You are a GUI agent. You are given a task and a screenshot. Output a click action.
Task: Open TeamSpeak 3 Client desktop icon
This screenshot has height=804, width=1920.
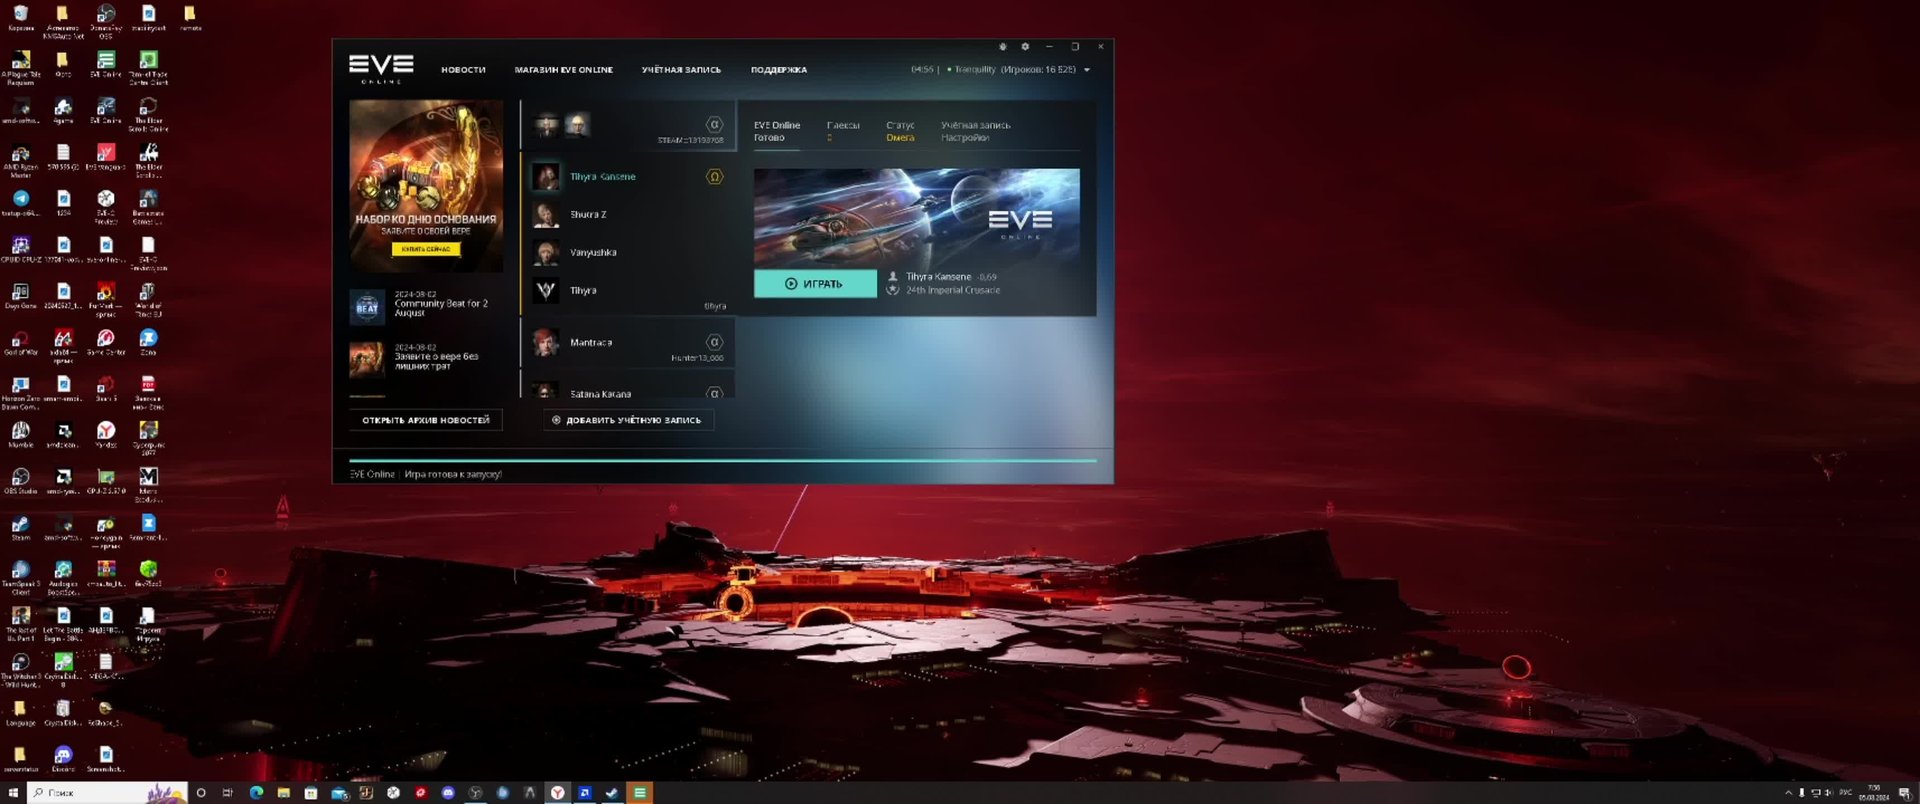(x=21, y=577)
